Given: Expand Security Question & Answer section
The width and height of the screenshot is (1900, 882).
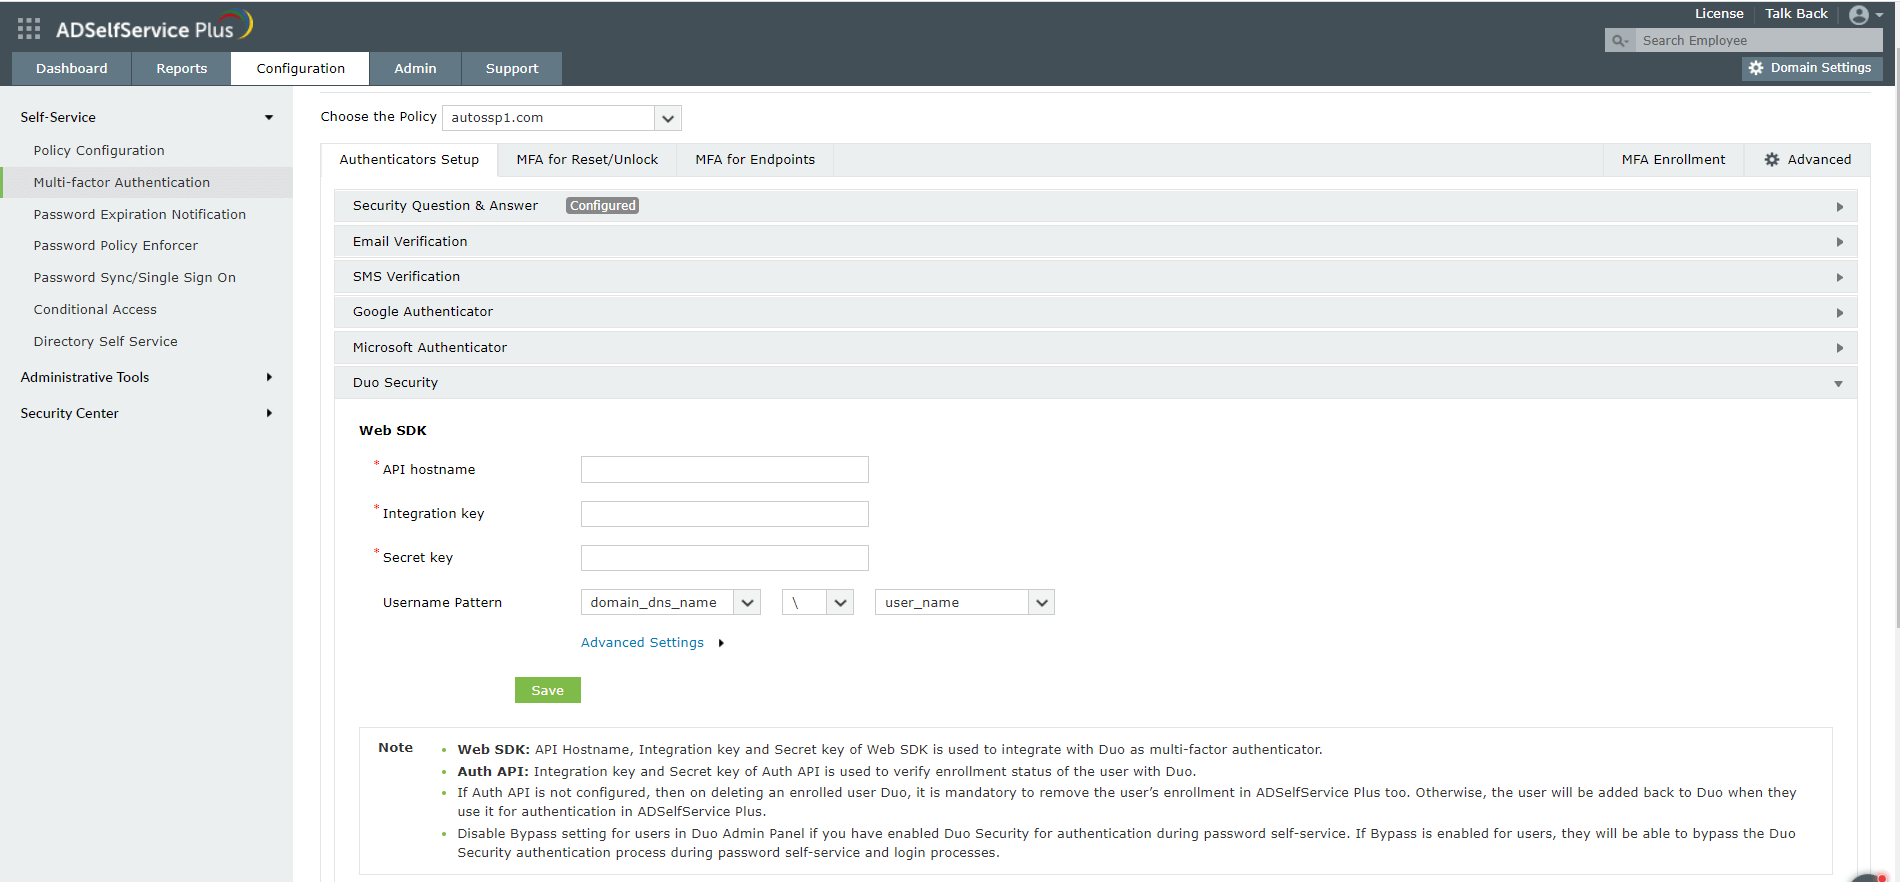Looking at the screenshot, I should pos(1095,206).
